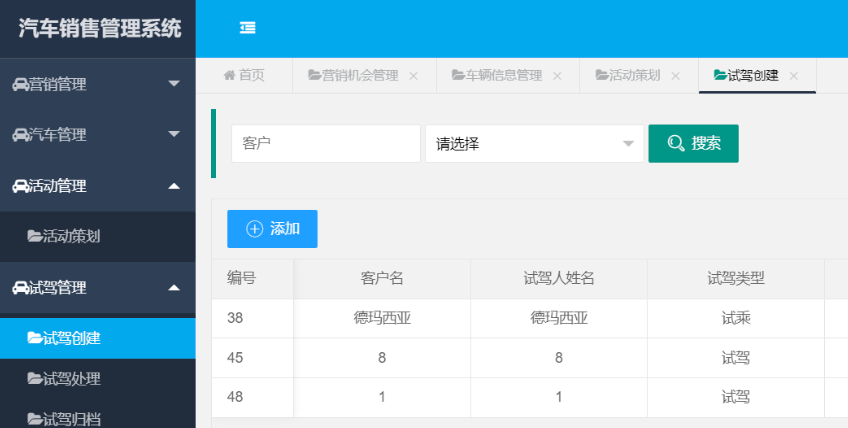Click the folder icon beside 试驾处理
The image size is (848, 428).
click(x=35, y=379)
